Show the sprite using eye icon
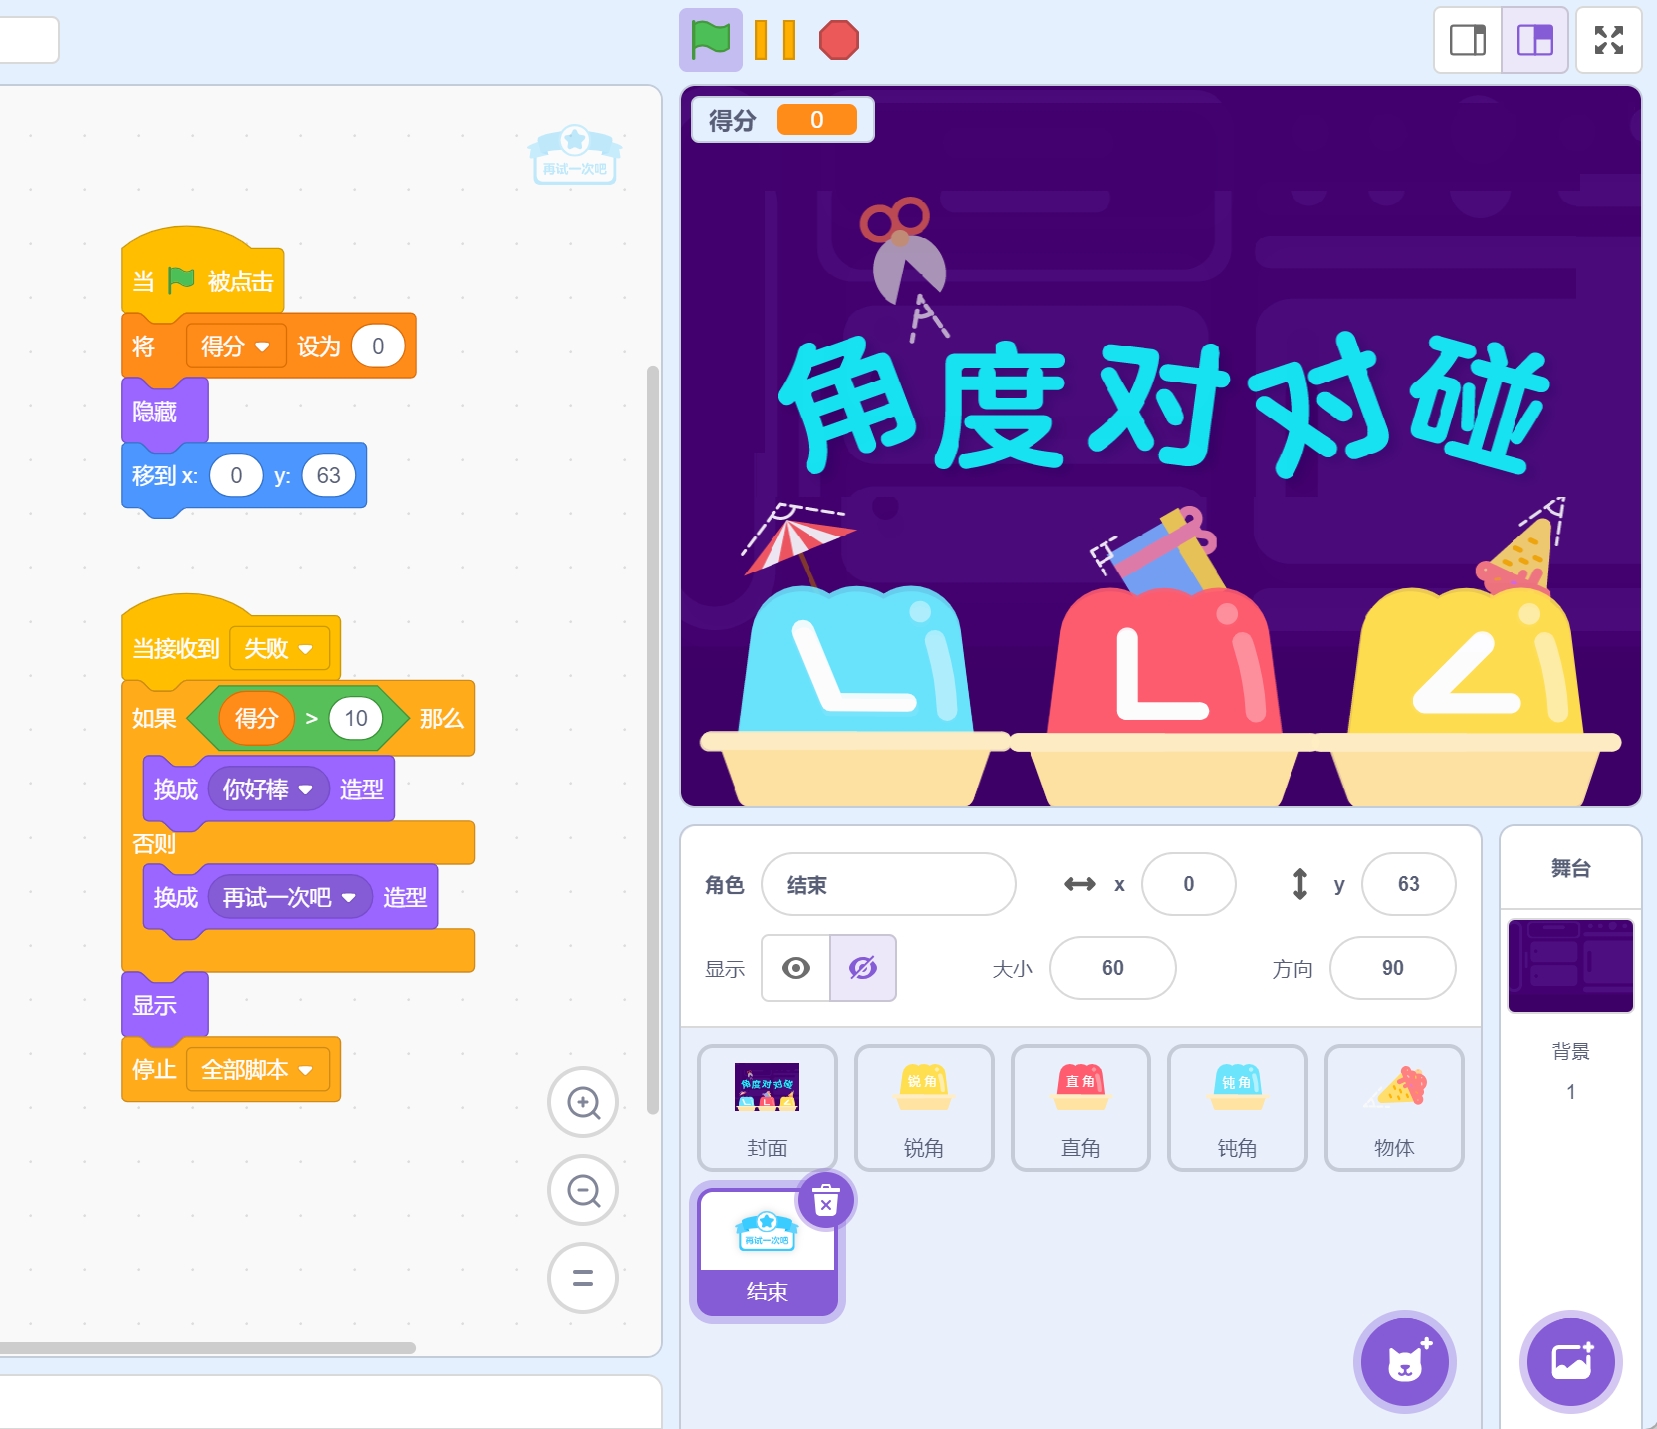1657x1429 pixels. [796, 968]
